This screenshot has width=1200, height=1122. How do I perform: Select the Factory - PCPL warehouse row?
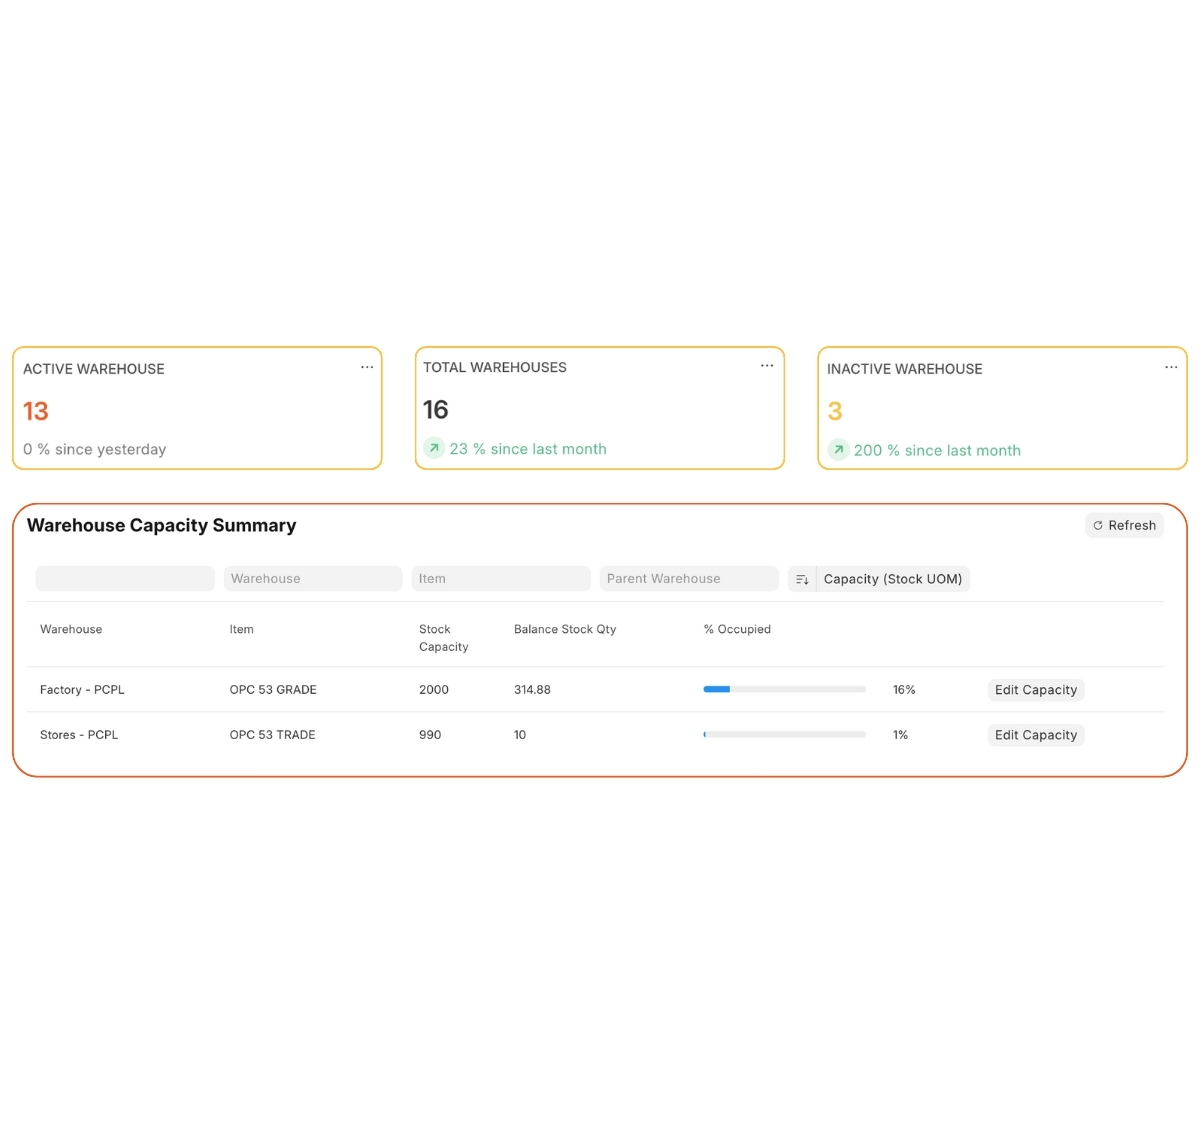point(82,690)
